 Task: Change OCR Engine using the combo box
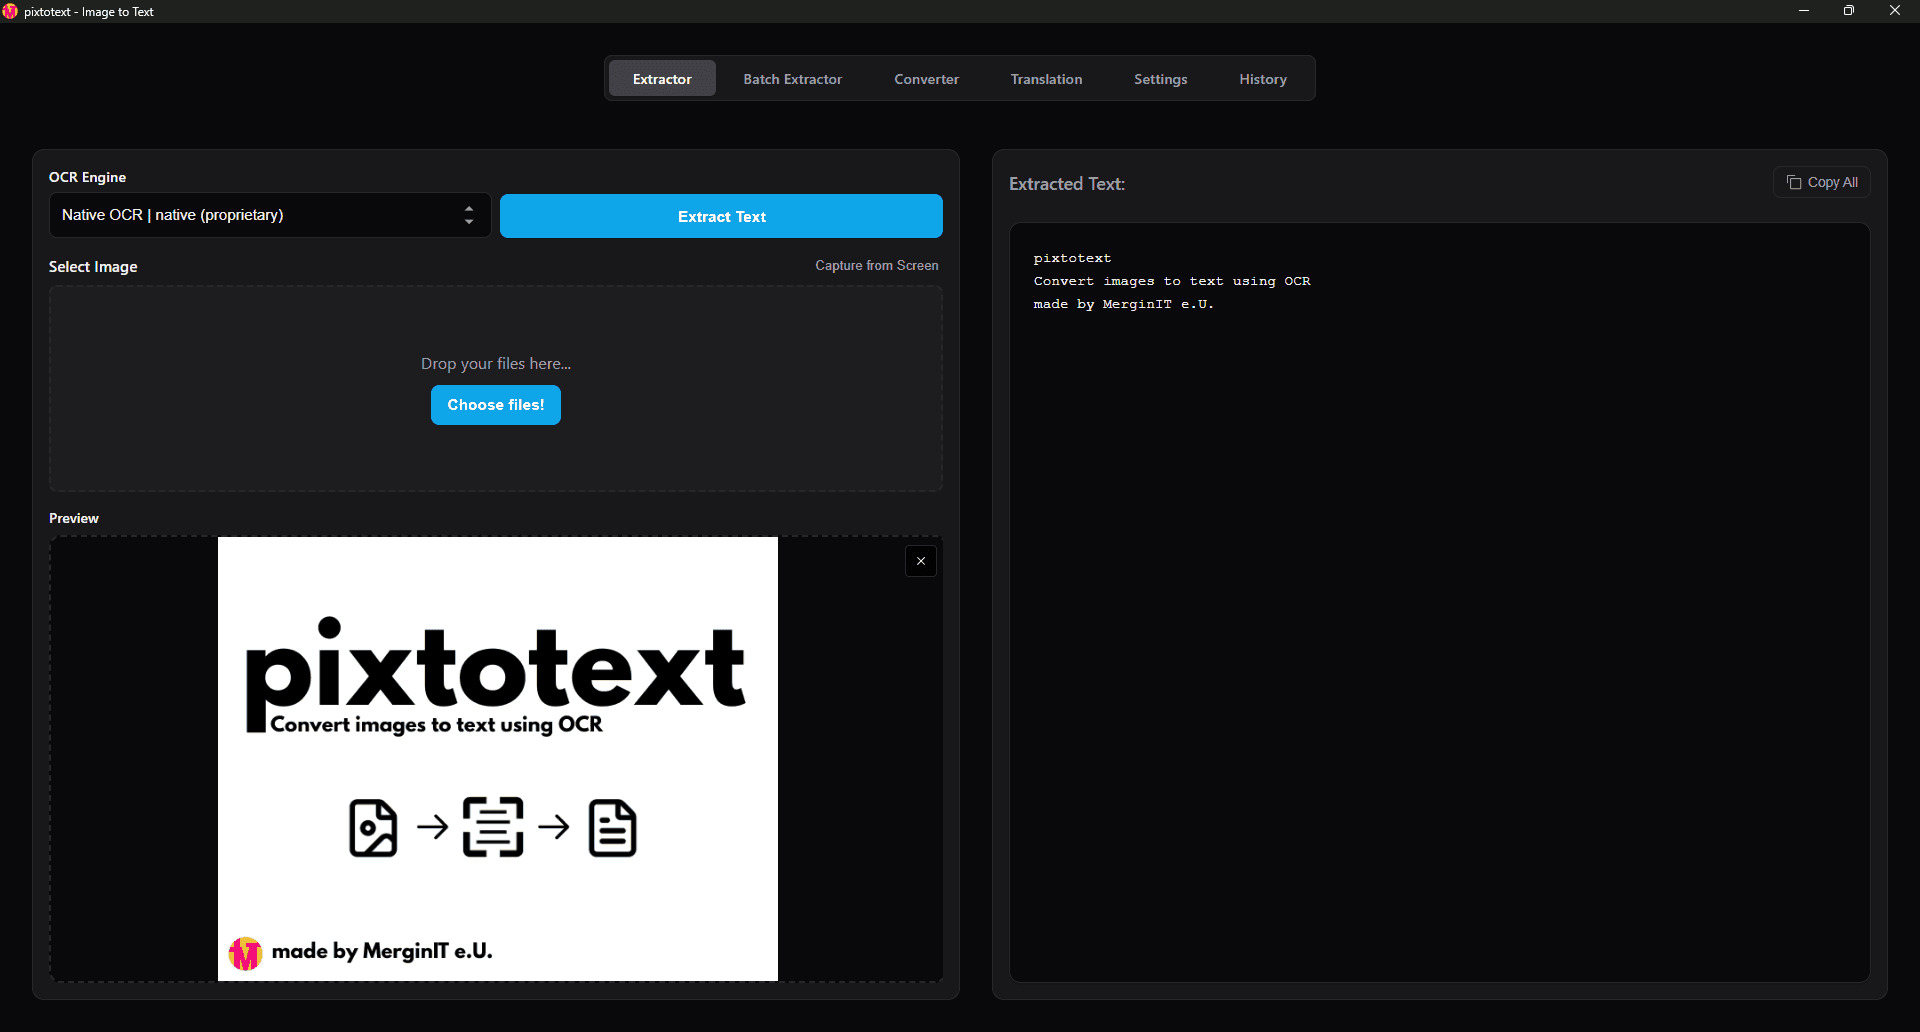click(x=268, y=215)
